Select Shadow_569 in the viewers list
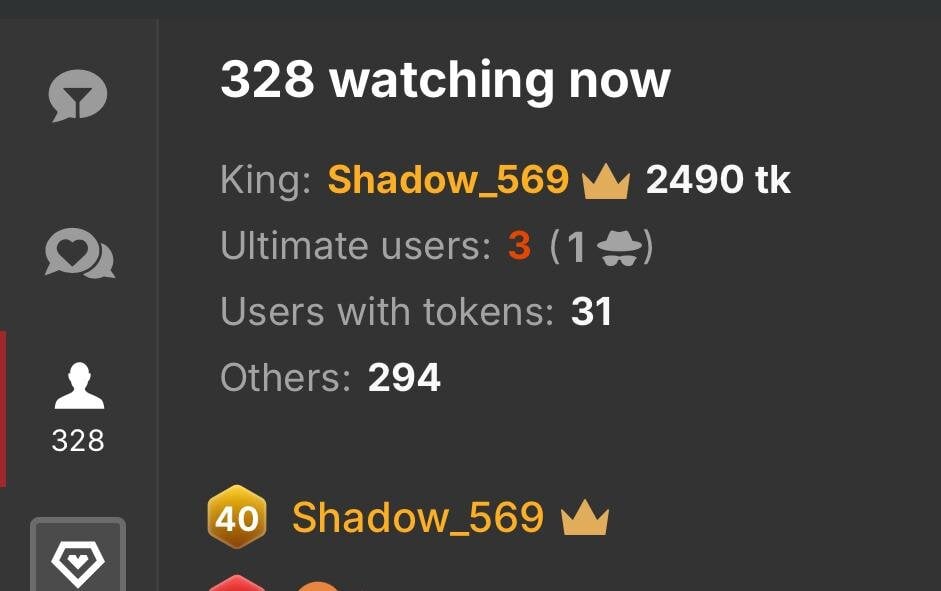This screenshot has width=941, height=591. coord(418,517)
